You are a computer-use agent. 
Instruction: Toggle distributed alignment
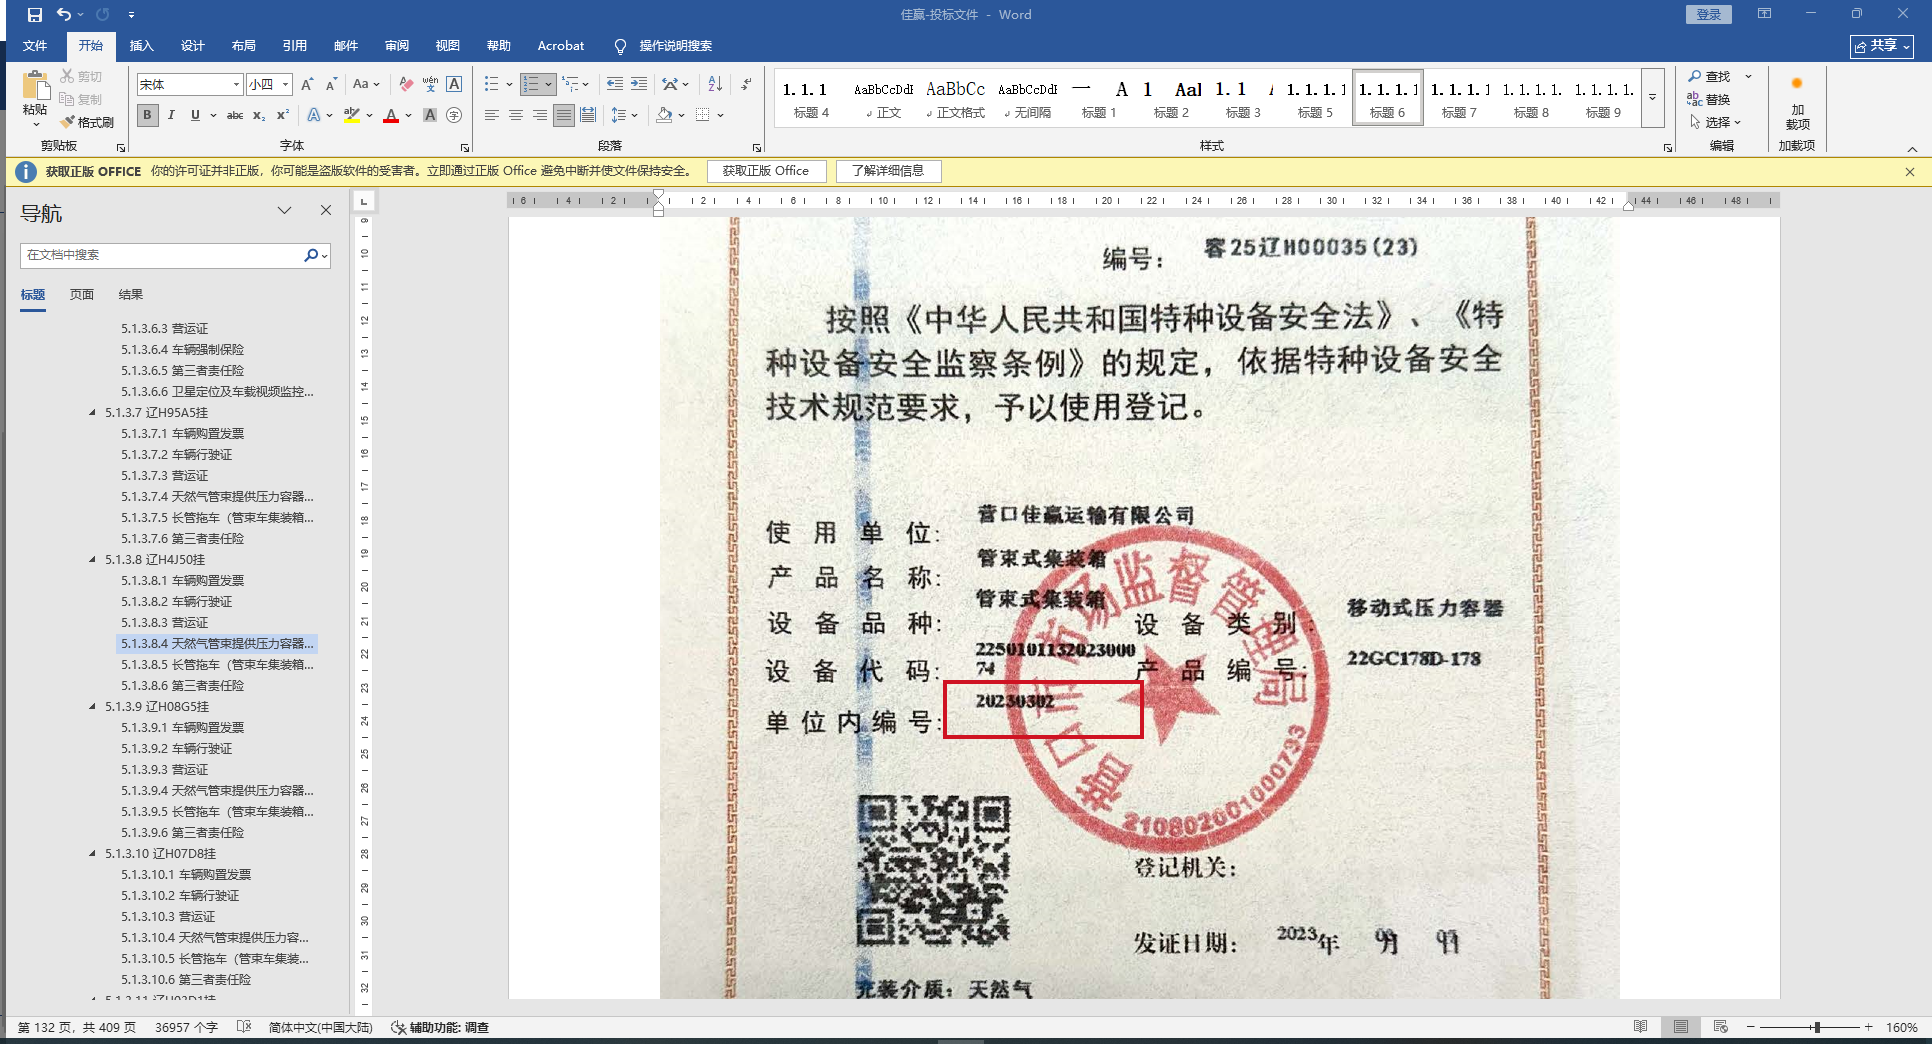click(588, 115)
